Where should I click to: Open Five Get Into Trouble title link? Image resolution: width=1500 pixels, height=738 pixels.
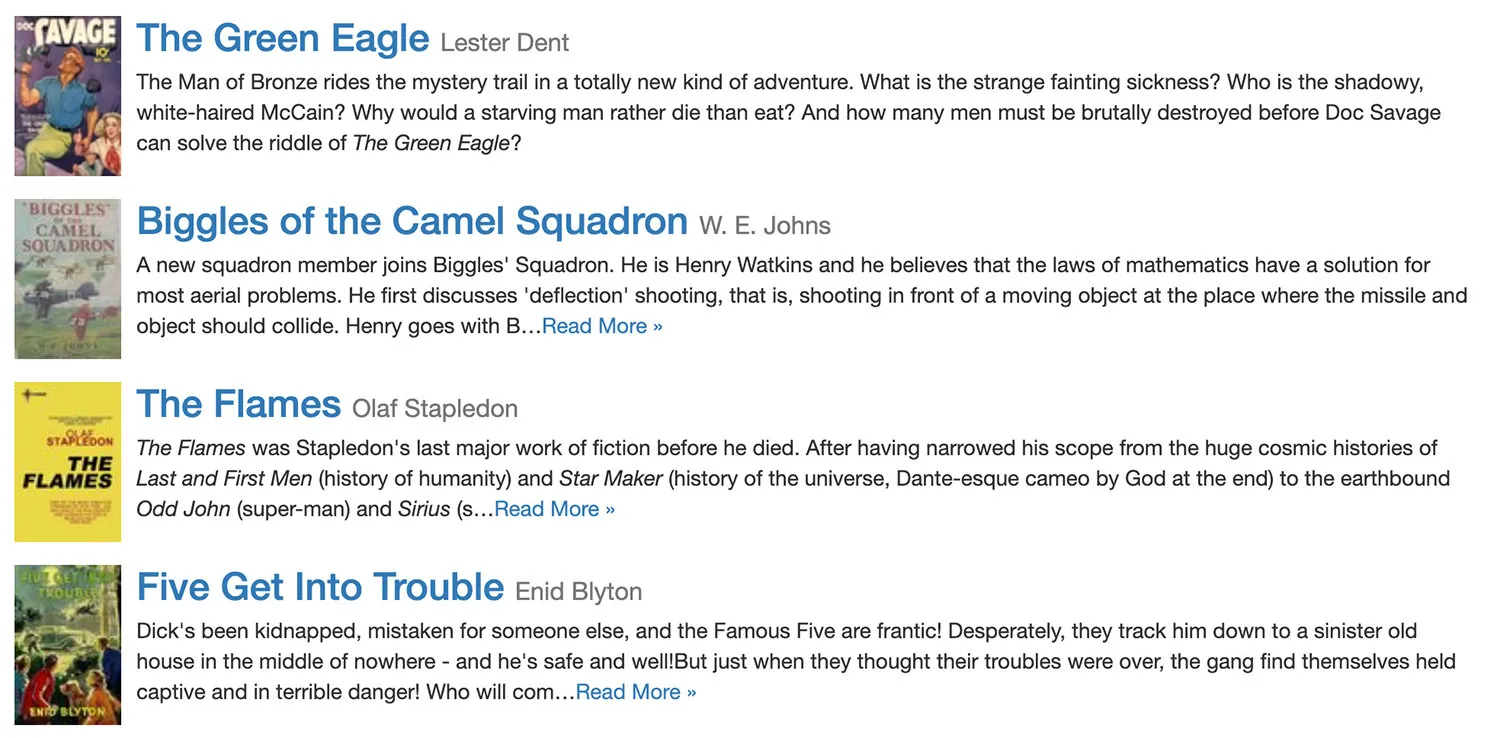click(320, 587)
